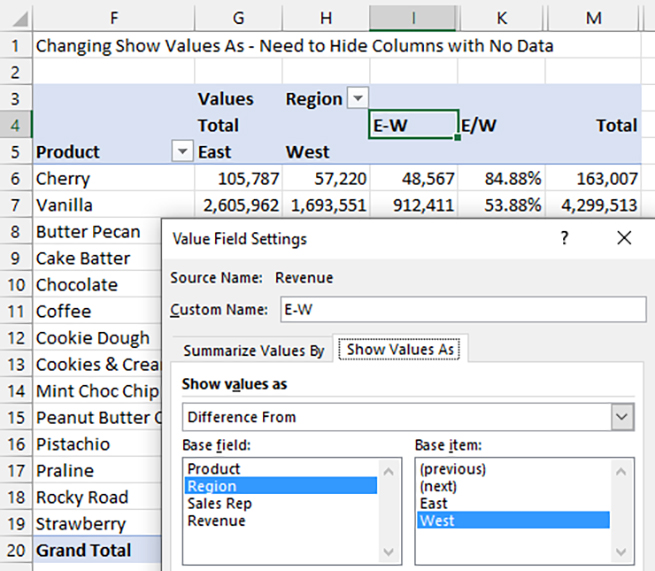Select Product in Base field list
This screenshot has height=571, width=655.
coord(281,469)
